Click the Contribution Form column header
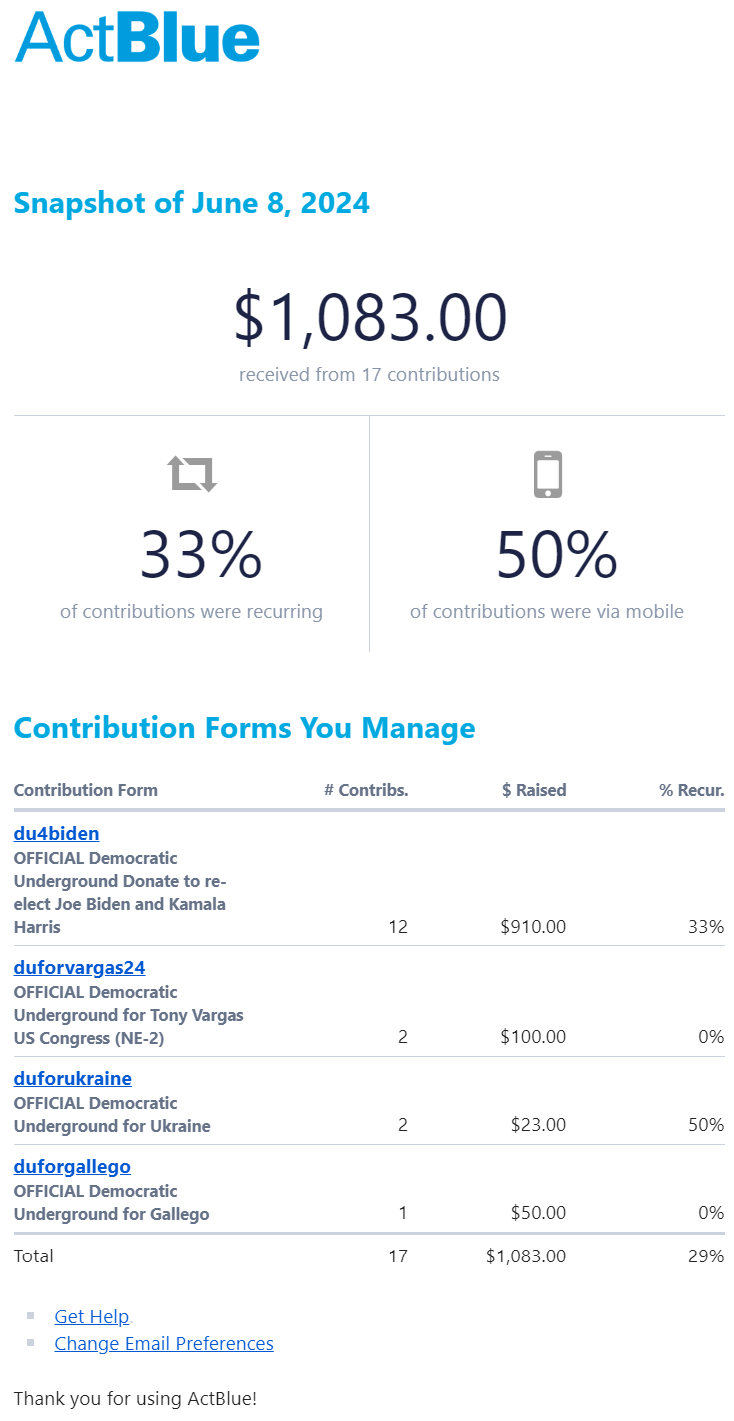The width and height of the screenshot is (734, 1421). click(x=86, y=790)
